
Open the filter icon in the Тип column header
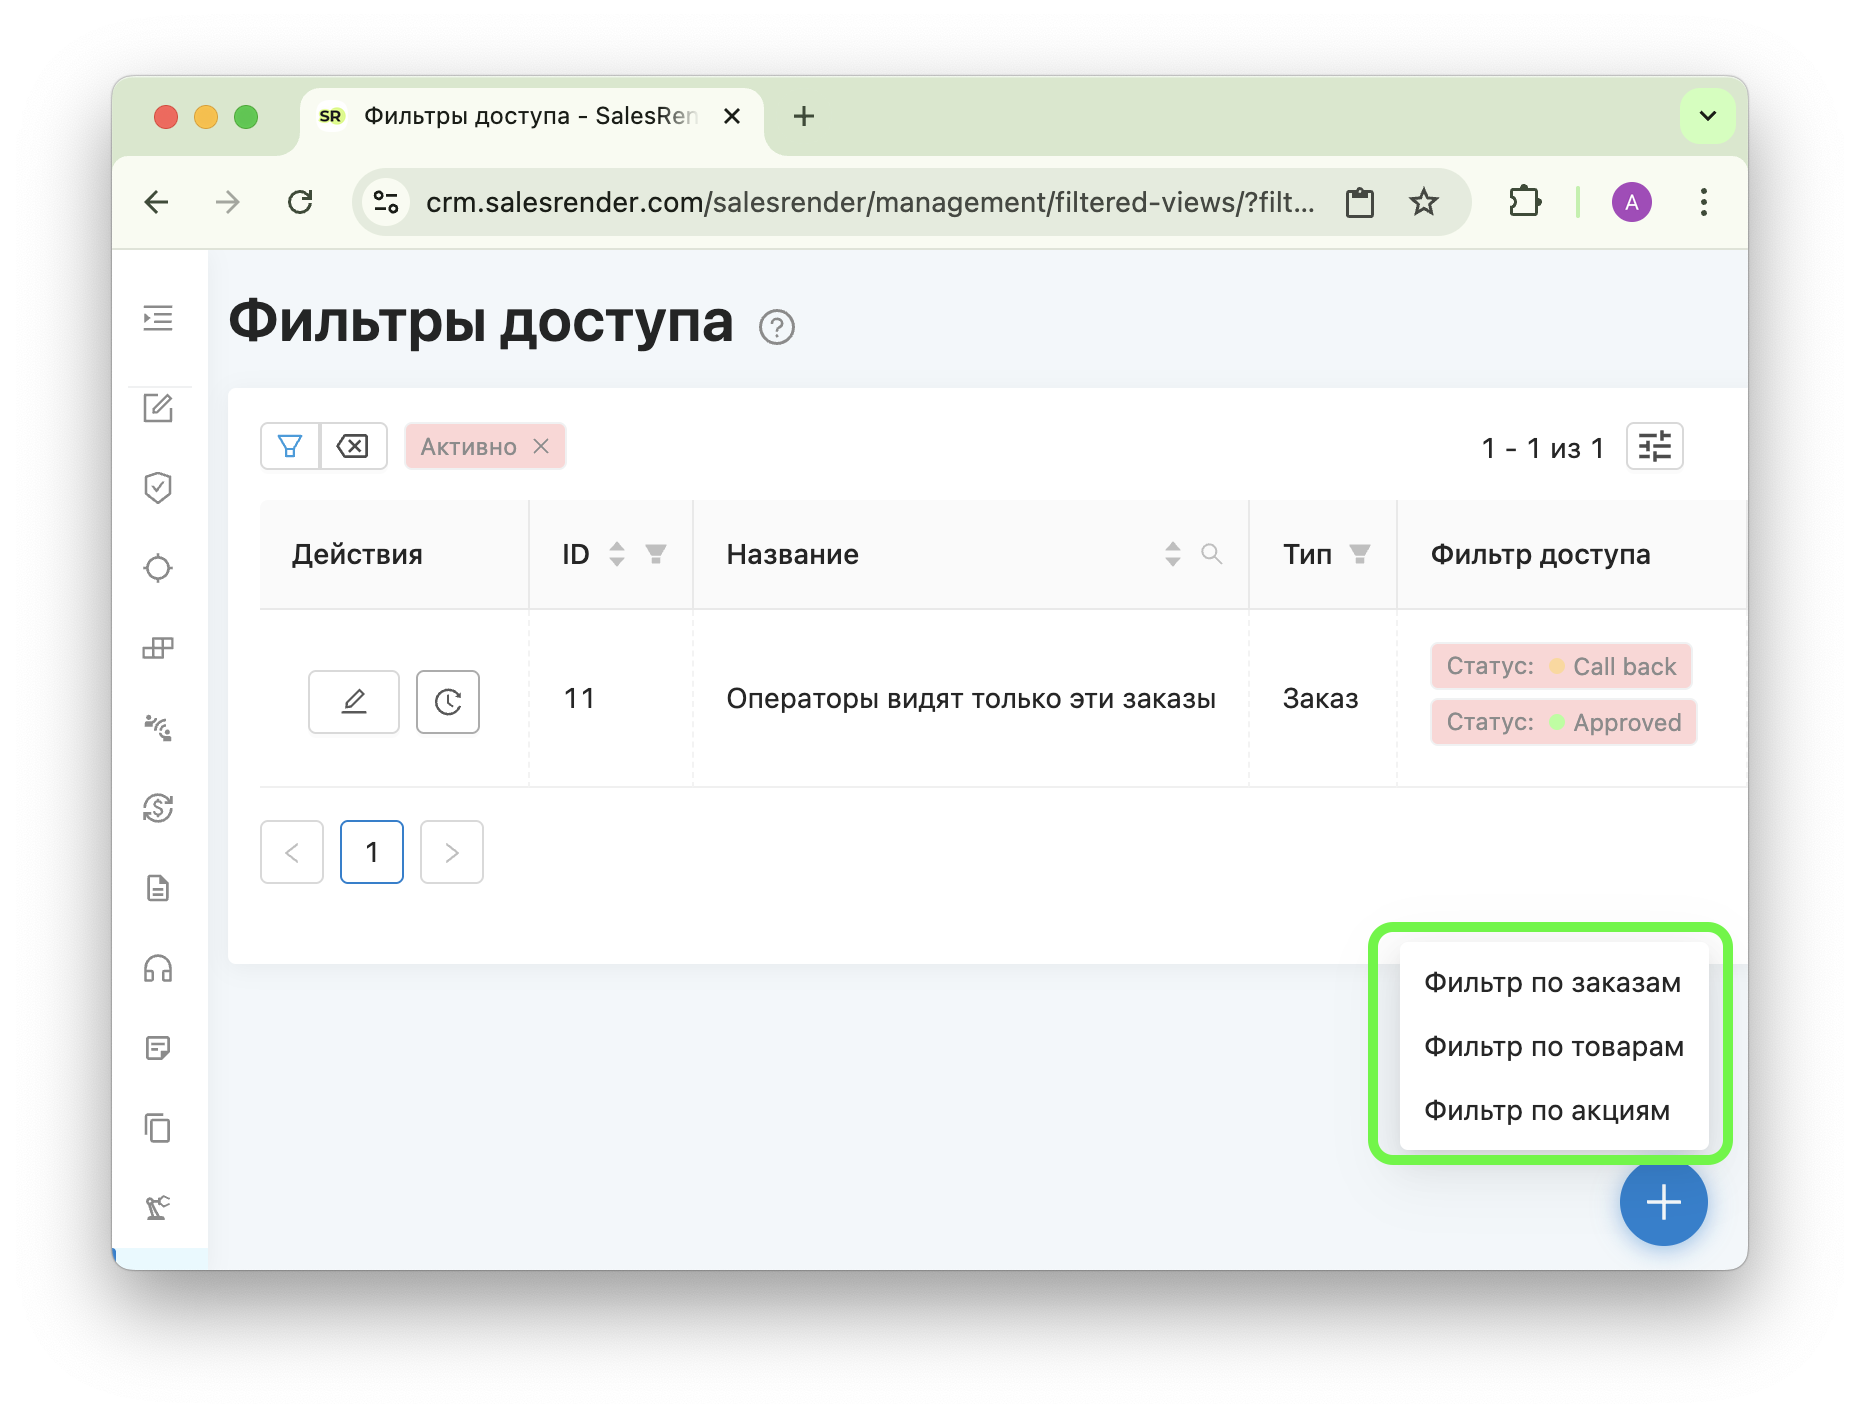[1360, 553]
